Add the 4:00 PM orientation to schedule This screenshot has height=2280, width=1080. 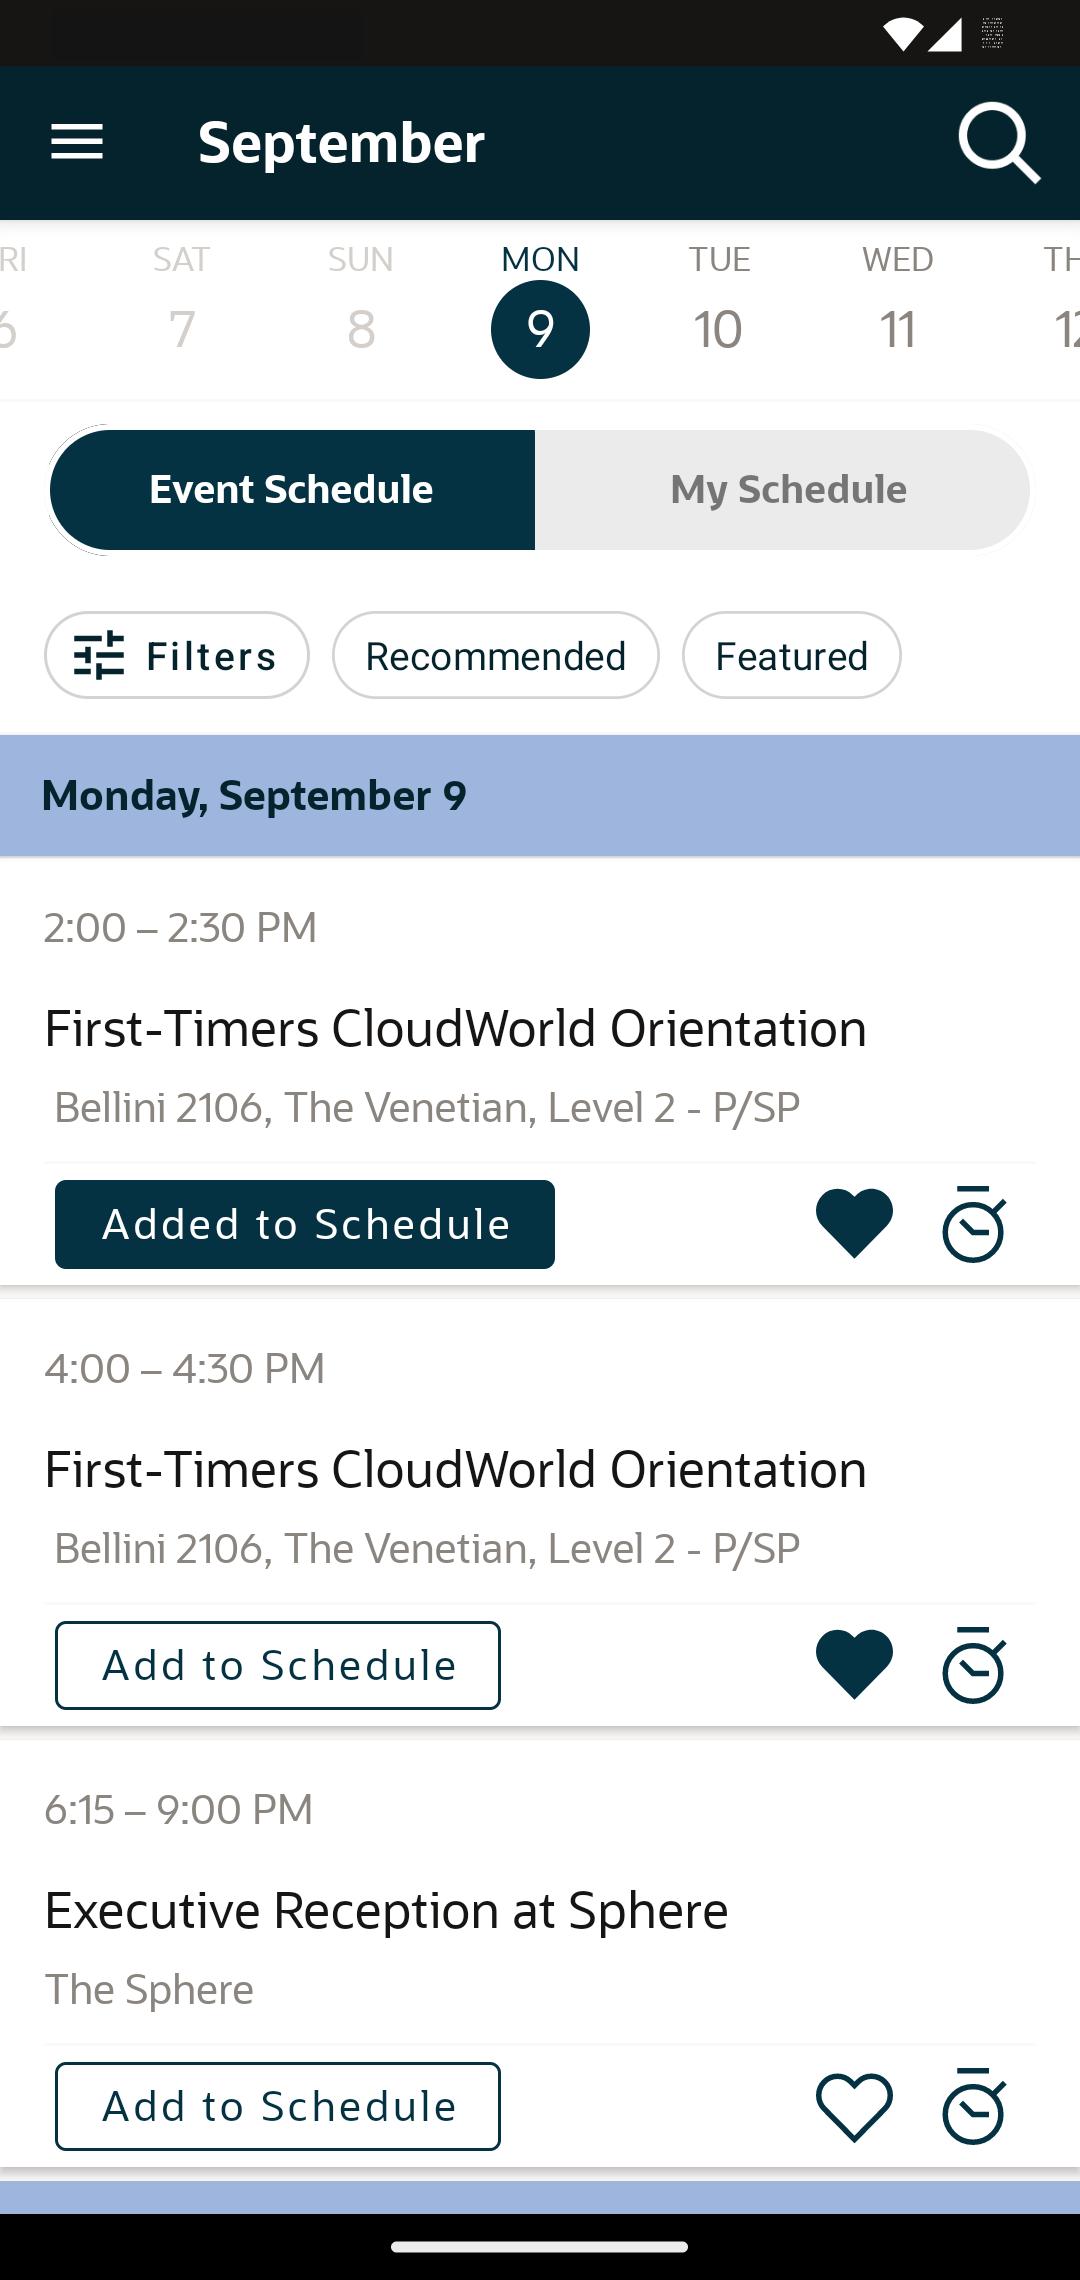coord(278,1665)
